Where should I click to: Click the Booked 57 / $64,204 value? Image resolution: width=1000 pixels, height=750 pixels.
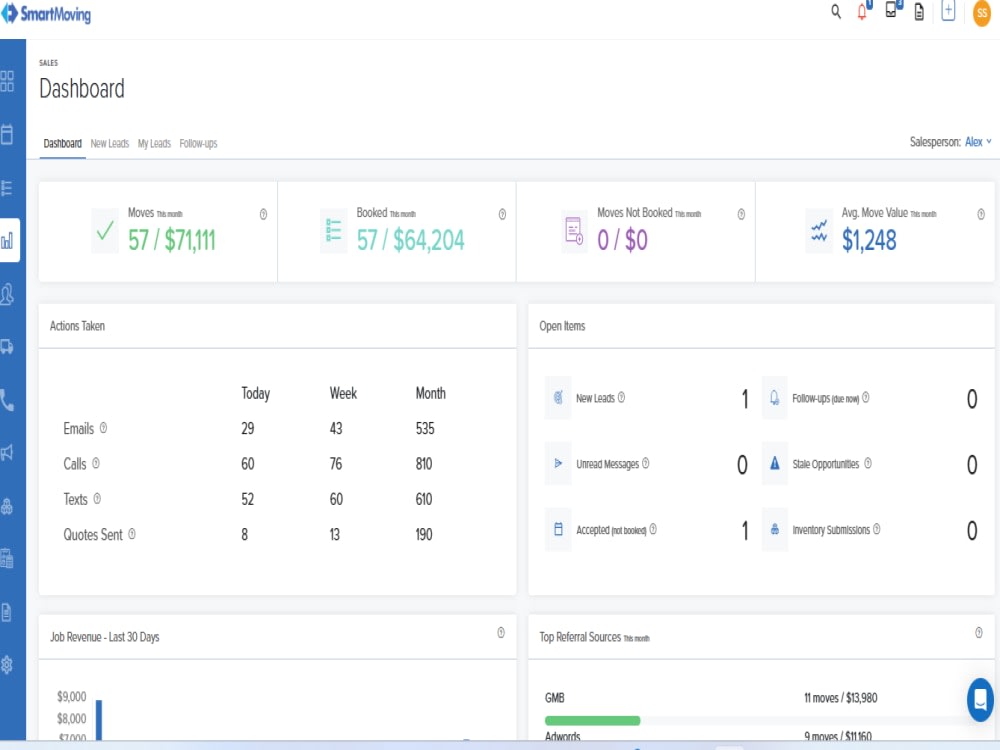tap(410, 240)
